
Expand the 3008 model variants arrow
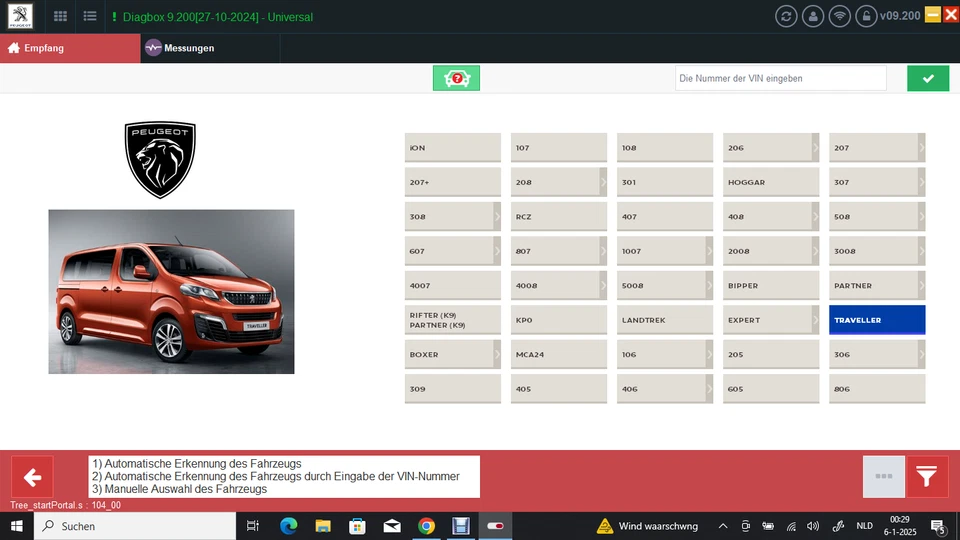921,251
